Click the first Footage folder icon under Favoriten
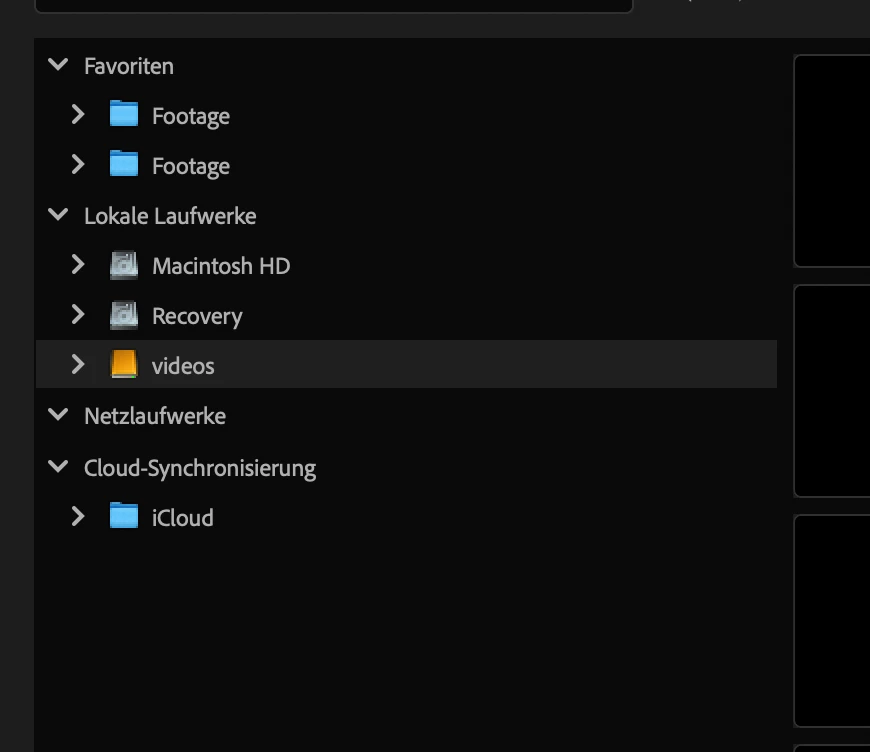 click(x=124, y=114)
